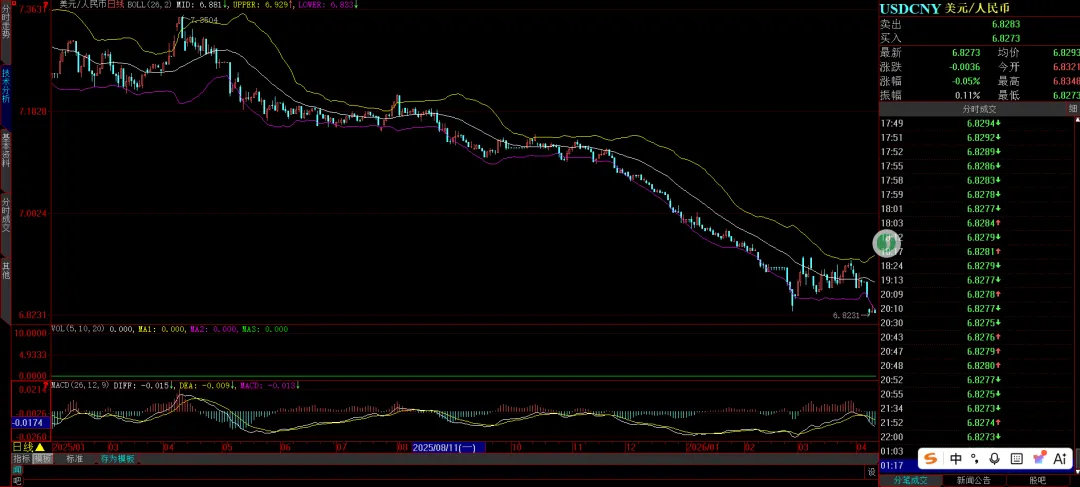Select the 19:13 trade row
1080x487 pixels.
[975, 280]
